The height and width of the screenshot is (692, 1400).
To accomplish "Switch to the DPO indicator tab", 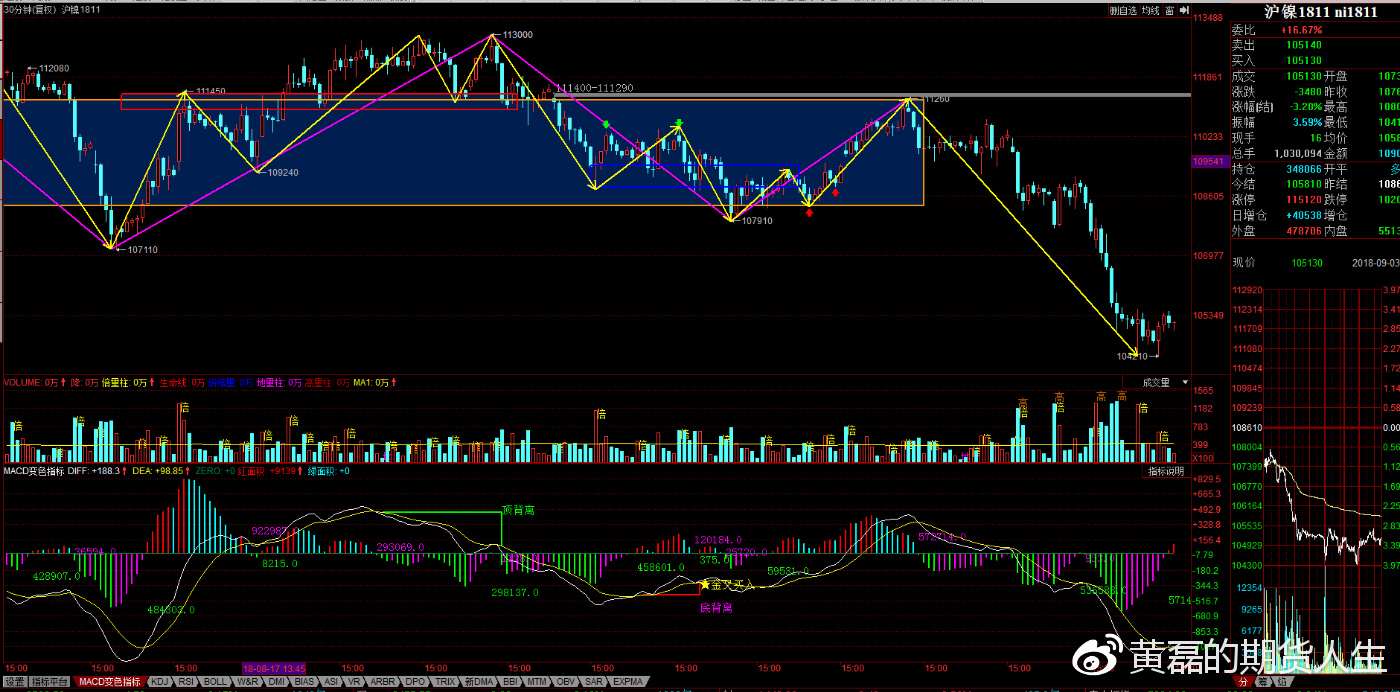I will tap(415, 681).
